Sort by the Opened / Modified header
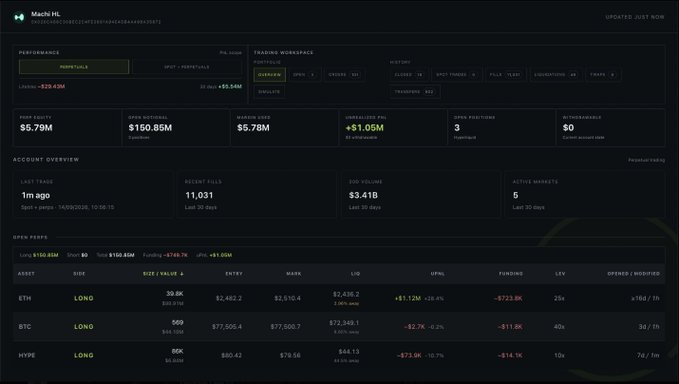Image resolution: width=679 pixels, height=384 pixels. pos(633,274)
